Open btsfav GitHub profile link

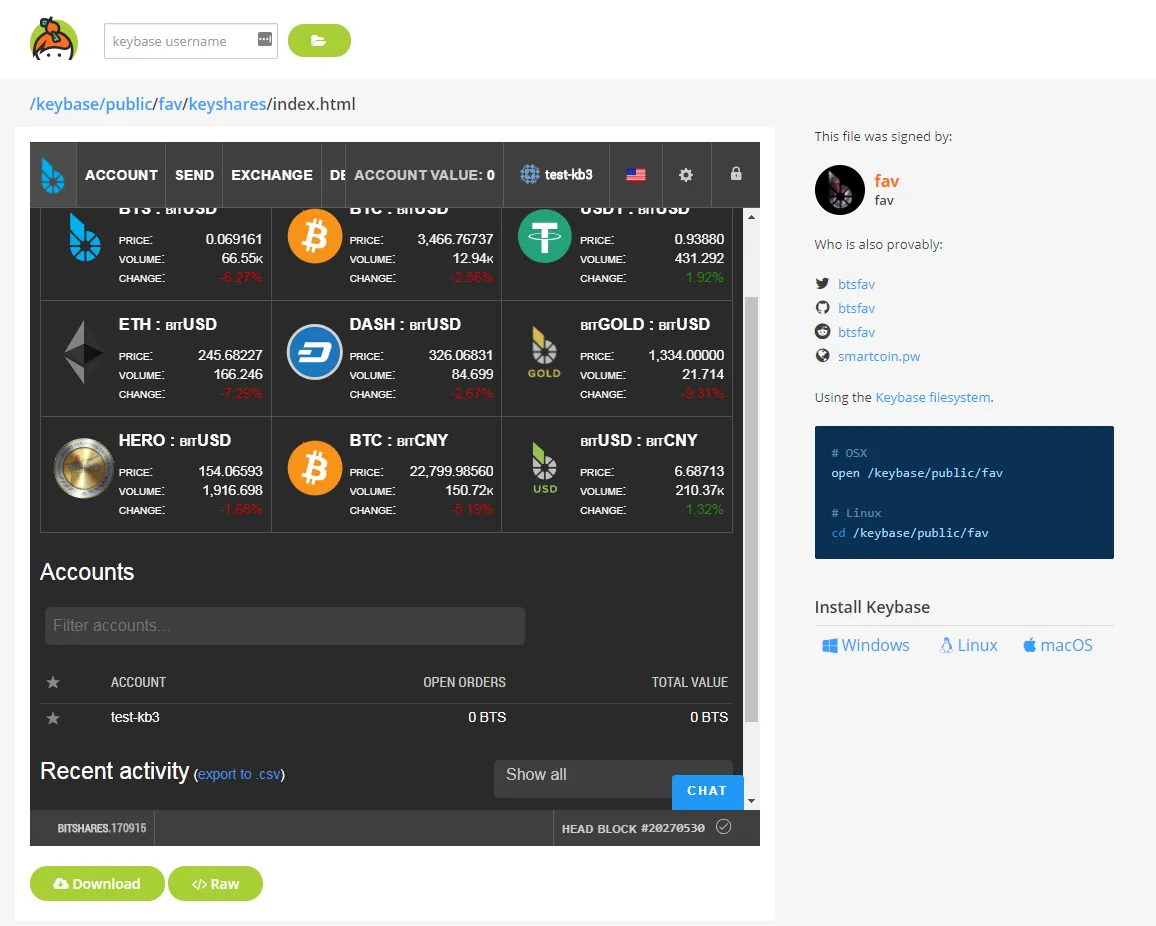coord(856,308)
